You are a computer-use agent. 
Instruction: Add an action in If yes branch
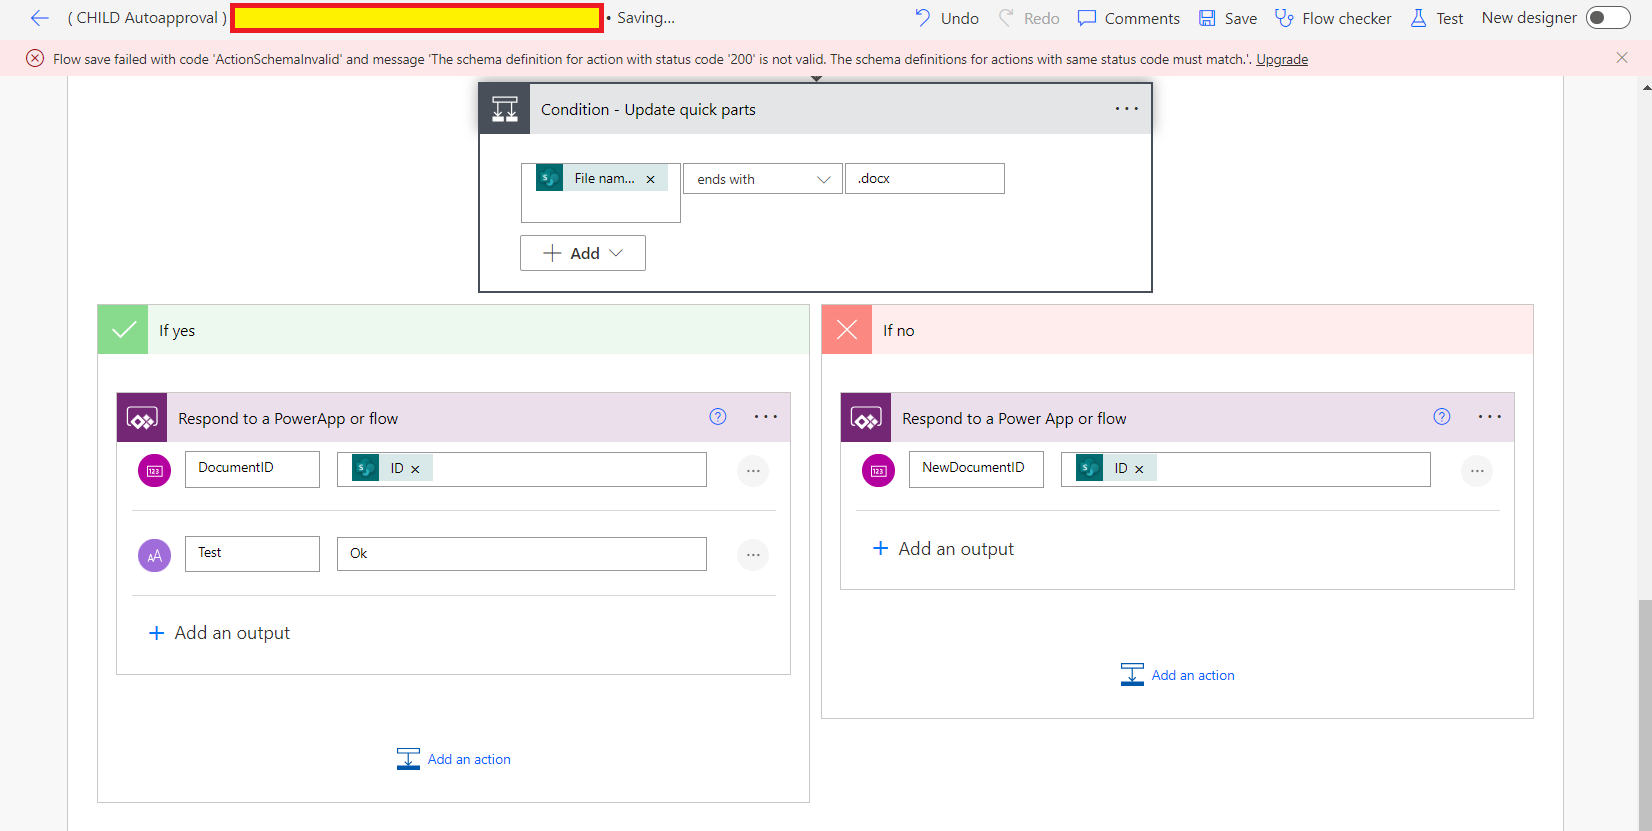pyautogui.click(x=454, y=759)
